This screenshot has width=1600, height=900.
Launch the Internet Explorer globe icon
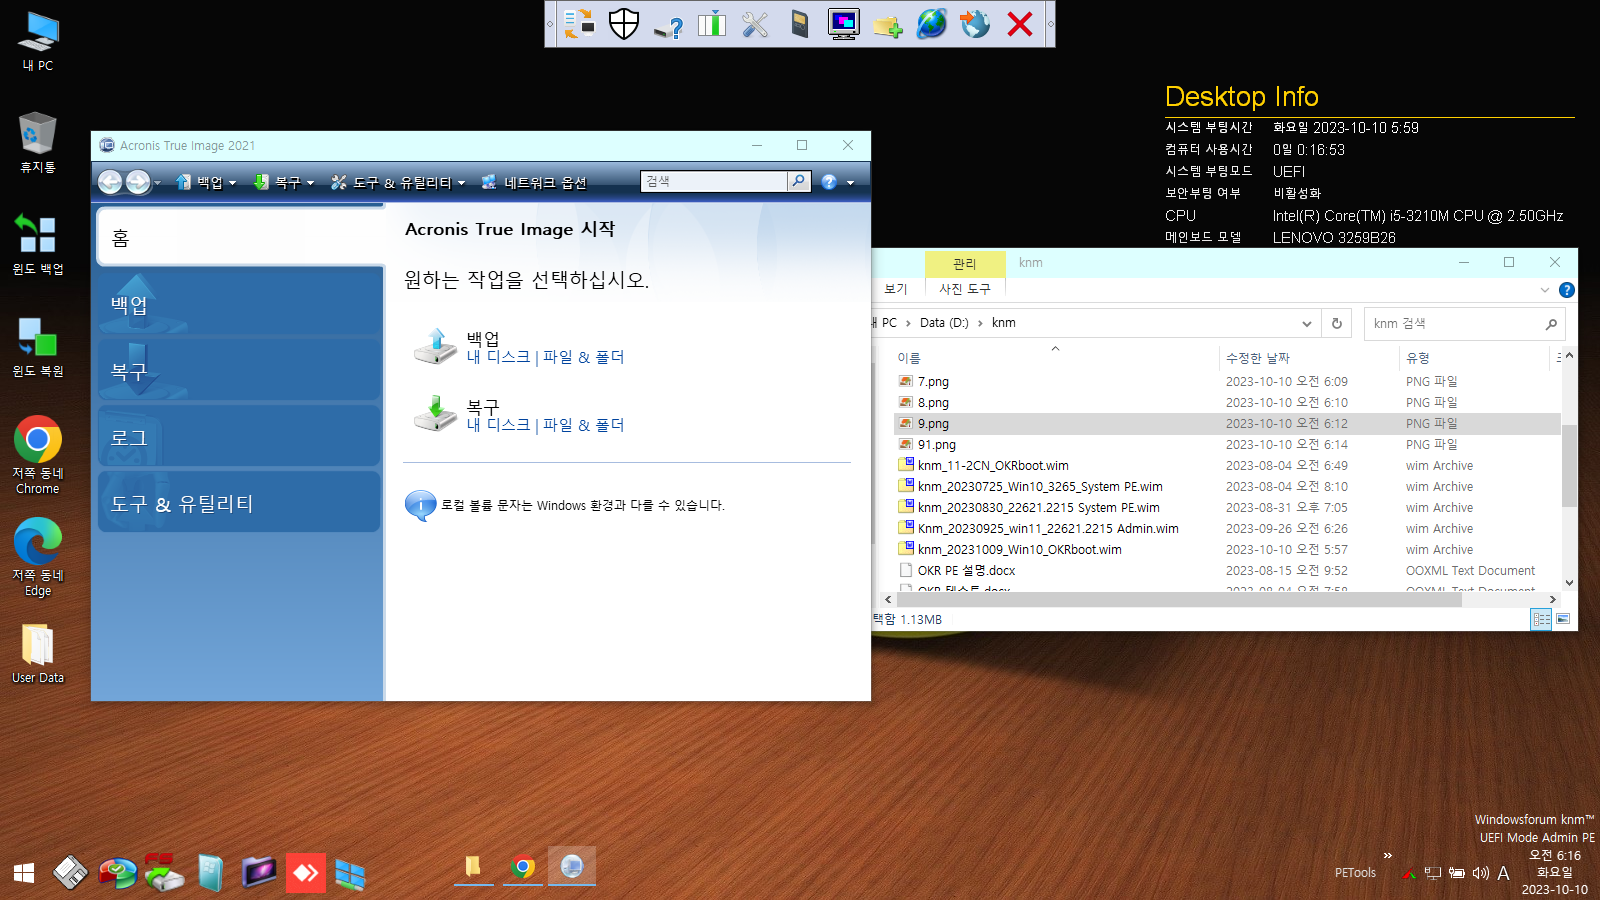pos(932,23)
